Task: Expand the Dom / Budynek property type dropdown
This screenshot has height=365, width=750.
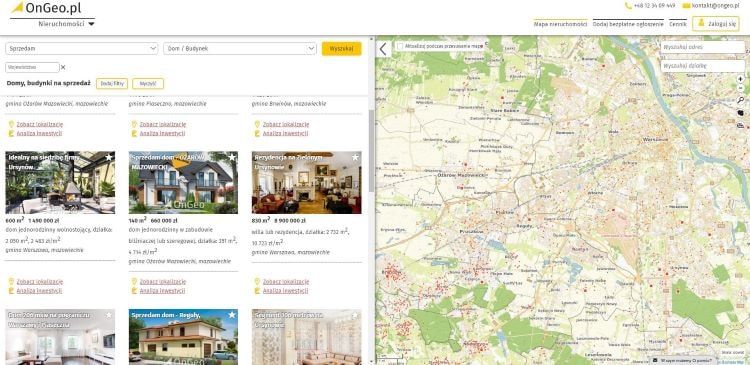Action: (240, 48)
